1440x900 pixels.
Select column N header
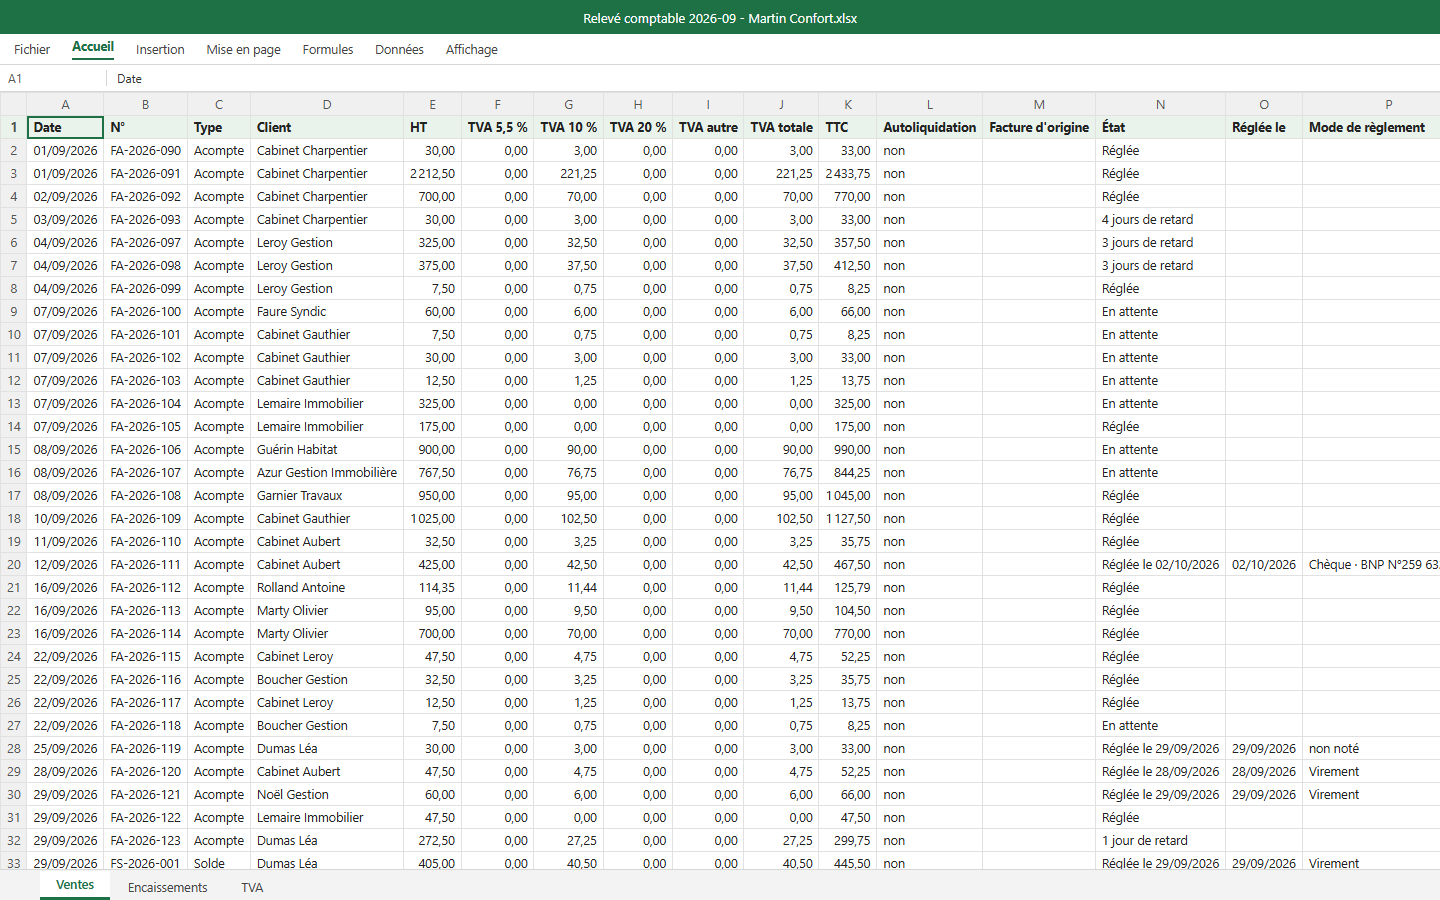(1160, 104)
